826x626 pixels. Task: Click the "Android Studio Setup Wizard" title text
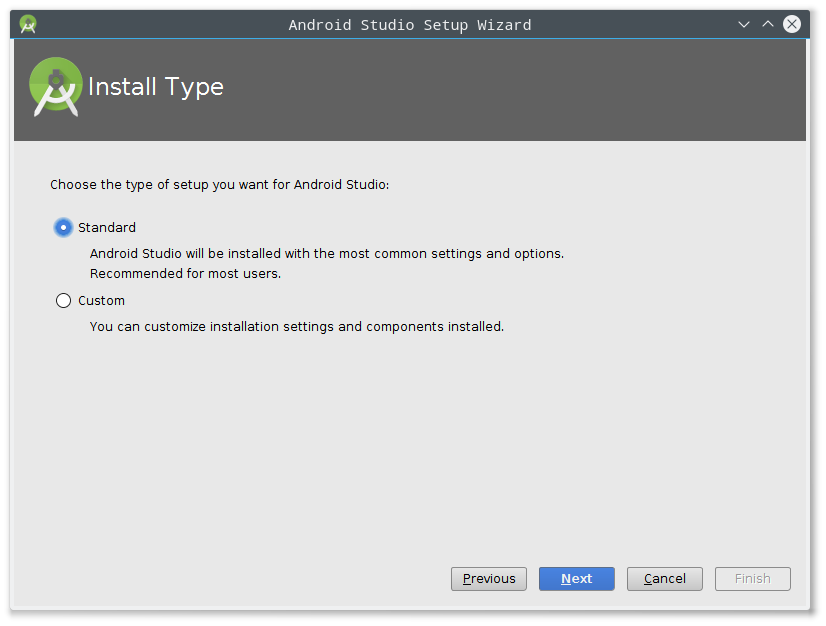(410, 25)
